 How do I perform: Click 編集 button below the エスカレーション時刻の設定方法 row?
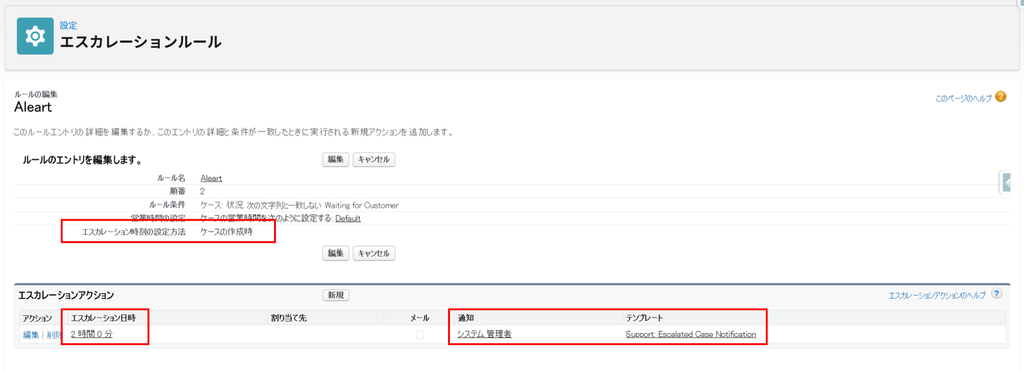click(336, 253)
